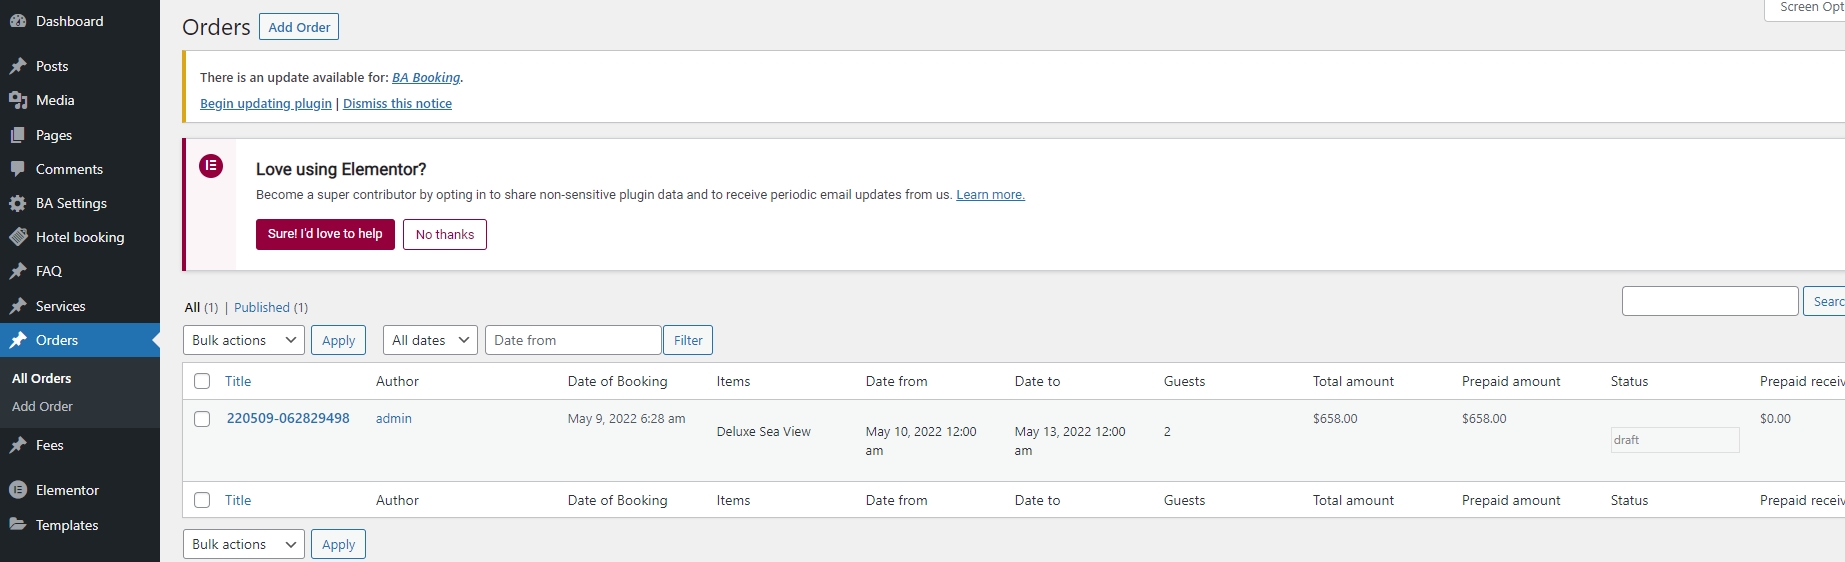Expand the All dates dropdown

430,340
